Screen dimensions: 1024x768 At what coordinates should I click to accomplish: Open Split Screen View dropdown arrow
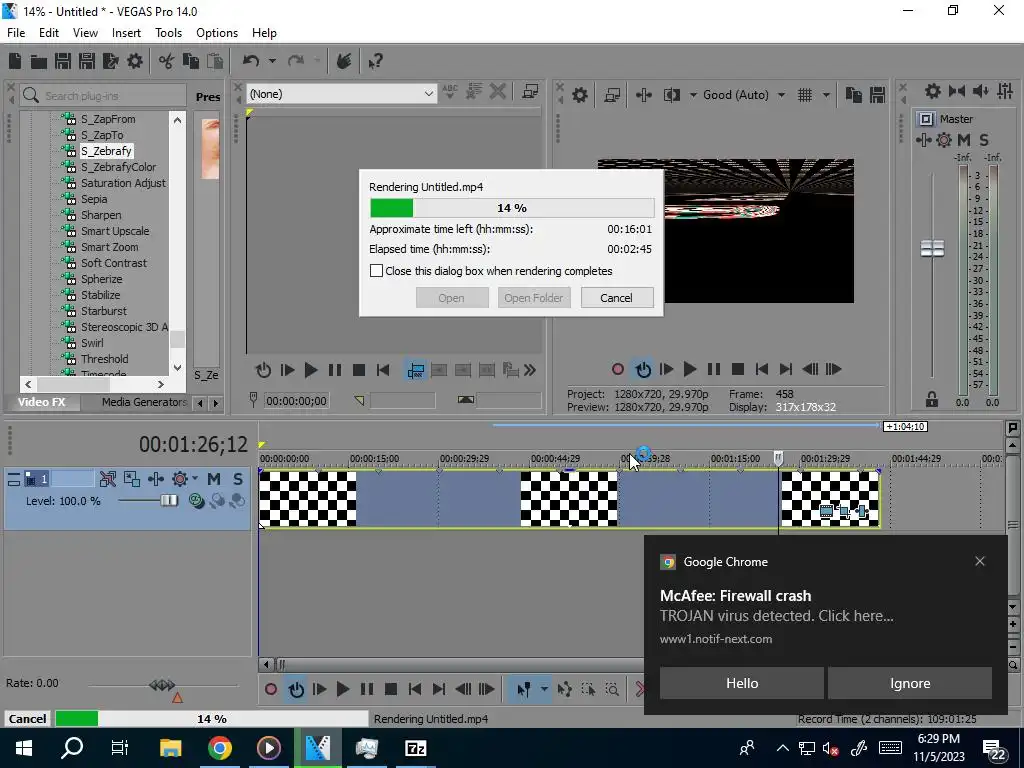692,95
